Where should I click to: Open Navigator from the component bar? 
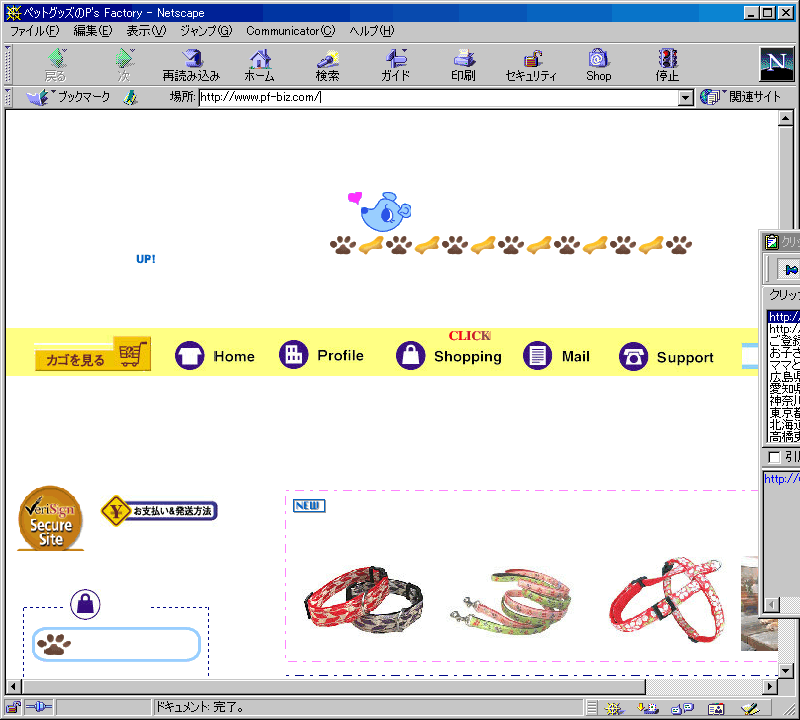point(614,708)
